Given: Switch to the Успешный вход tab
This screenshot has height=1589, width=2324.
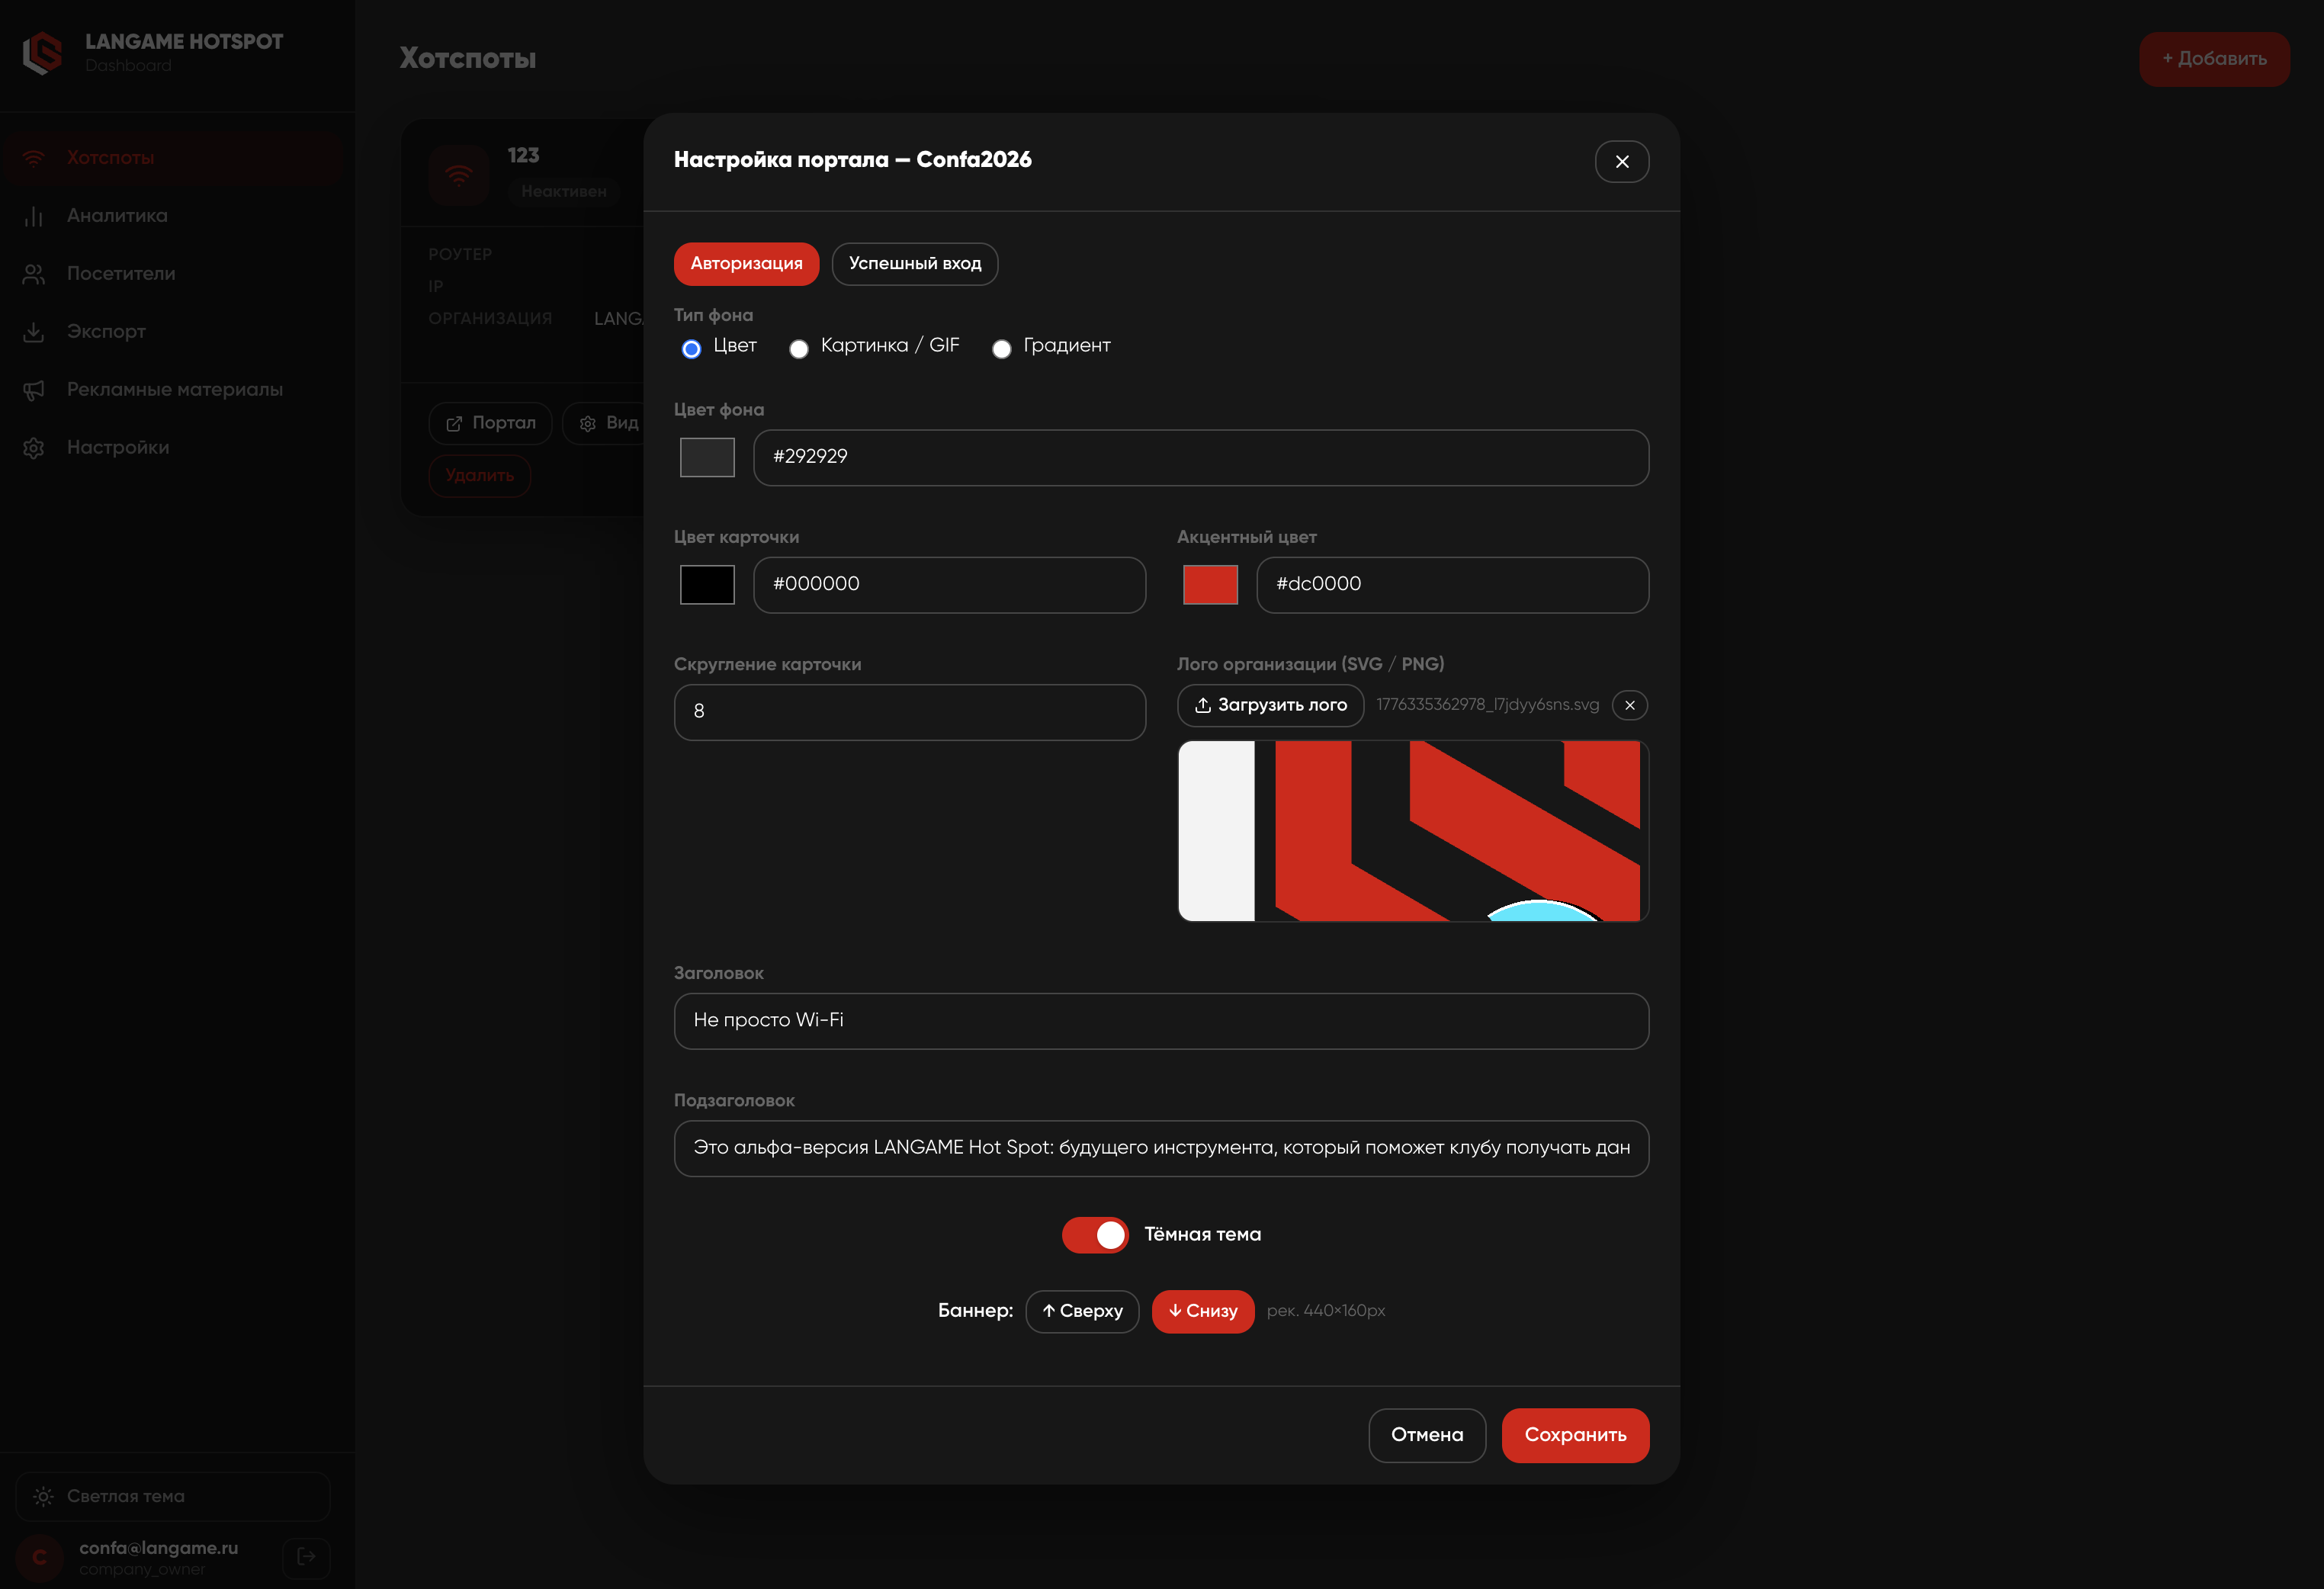Looking at the screenshot, I should pos(914,264).
